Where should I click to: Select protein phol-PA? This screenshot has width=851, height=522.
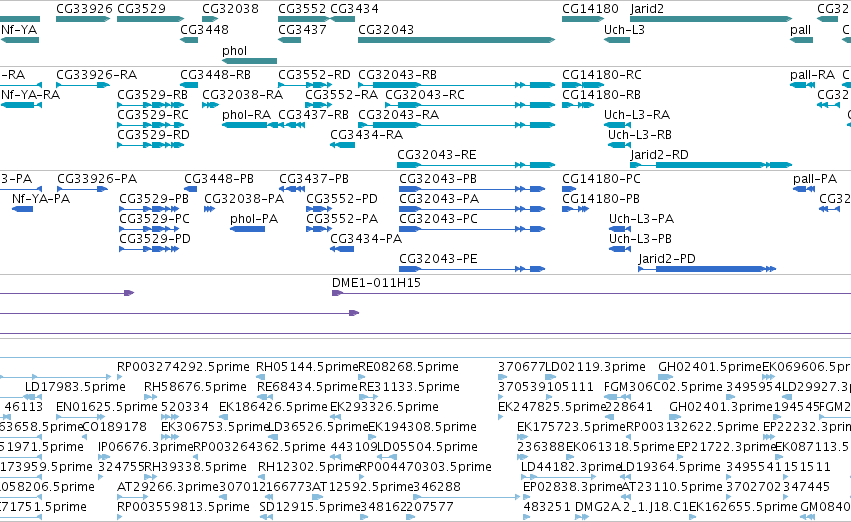coord(254,219)
